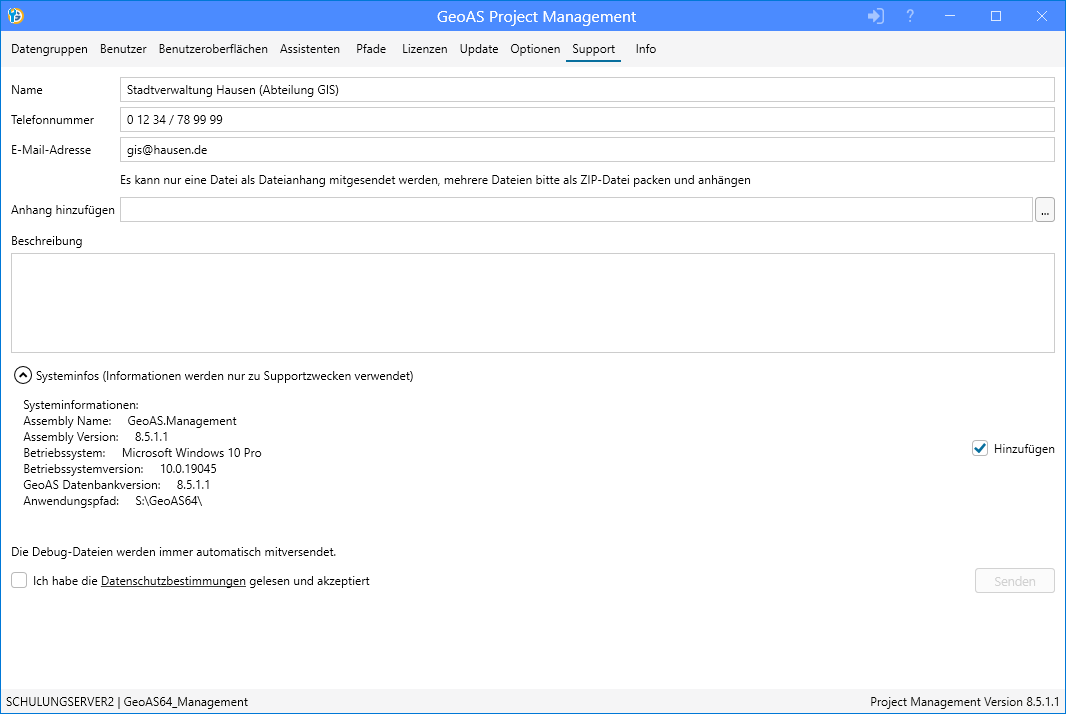This screenshot has height=714, width=1066.
Task: Focus the Telefonnummer text field
Action: tap(587, 120)
